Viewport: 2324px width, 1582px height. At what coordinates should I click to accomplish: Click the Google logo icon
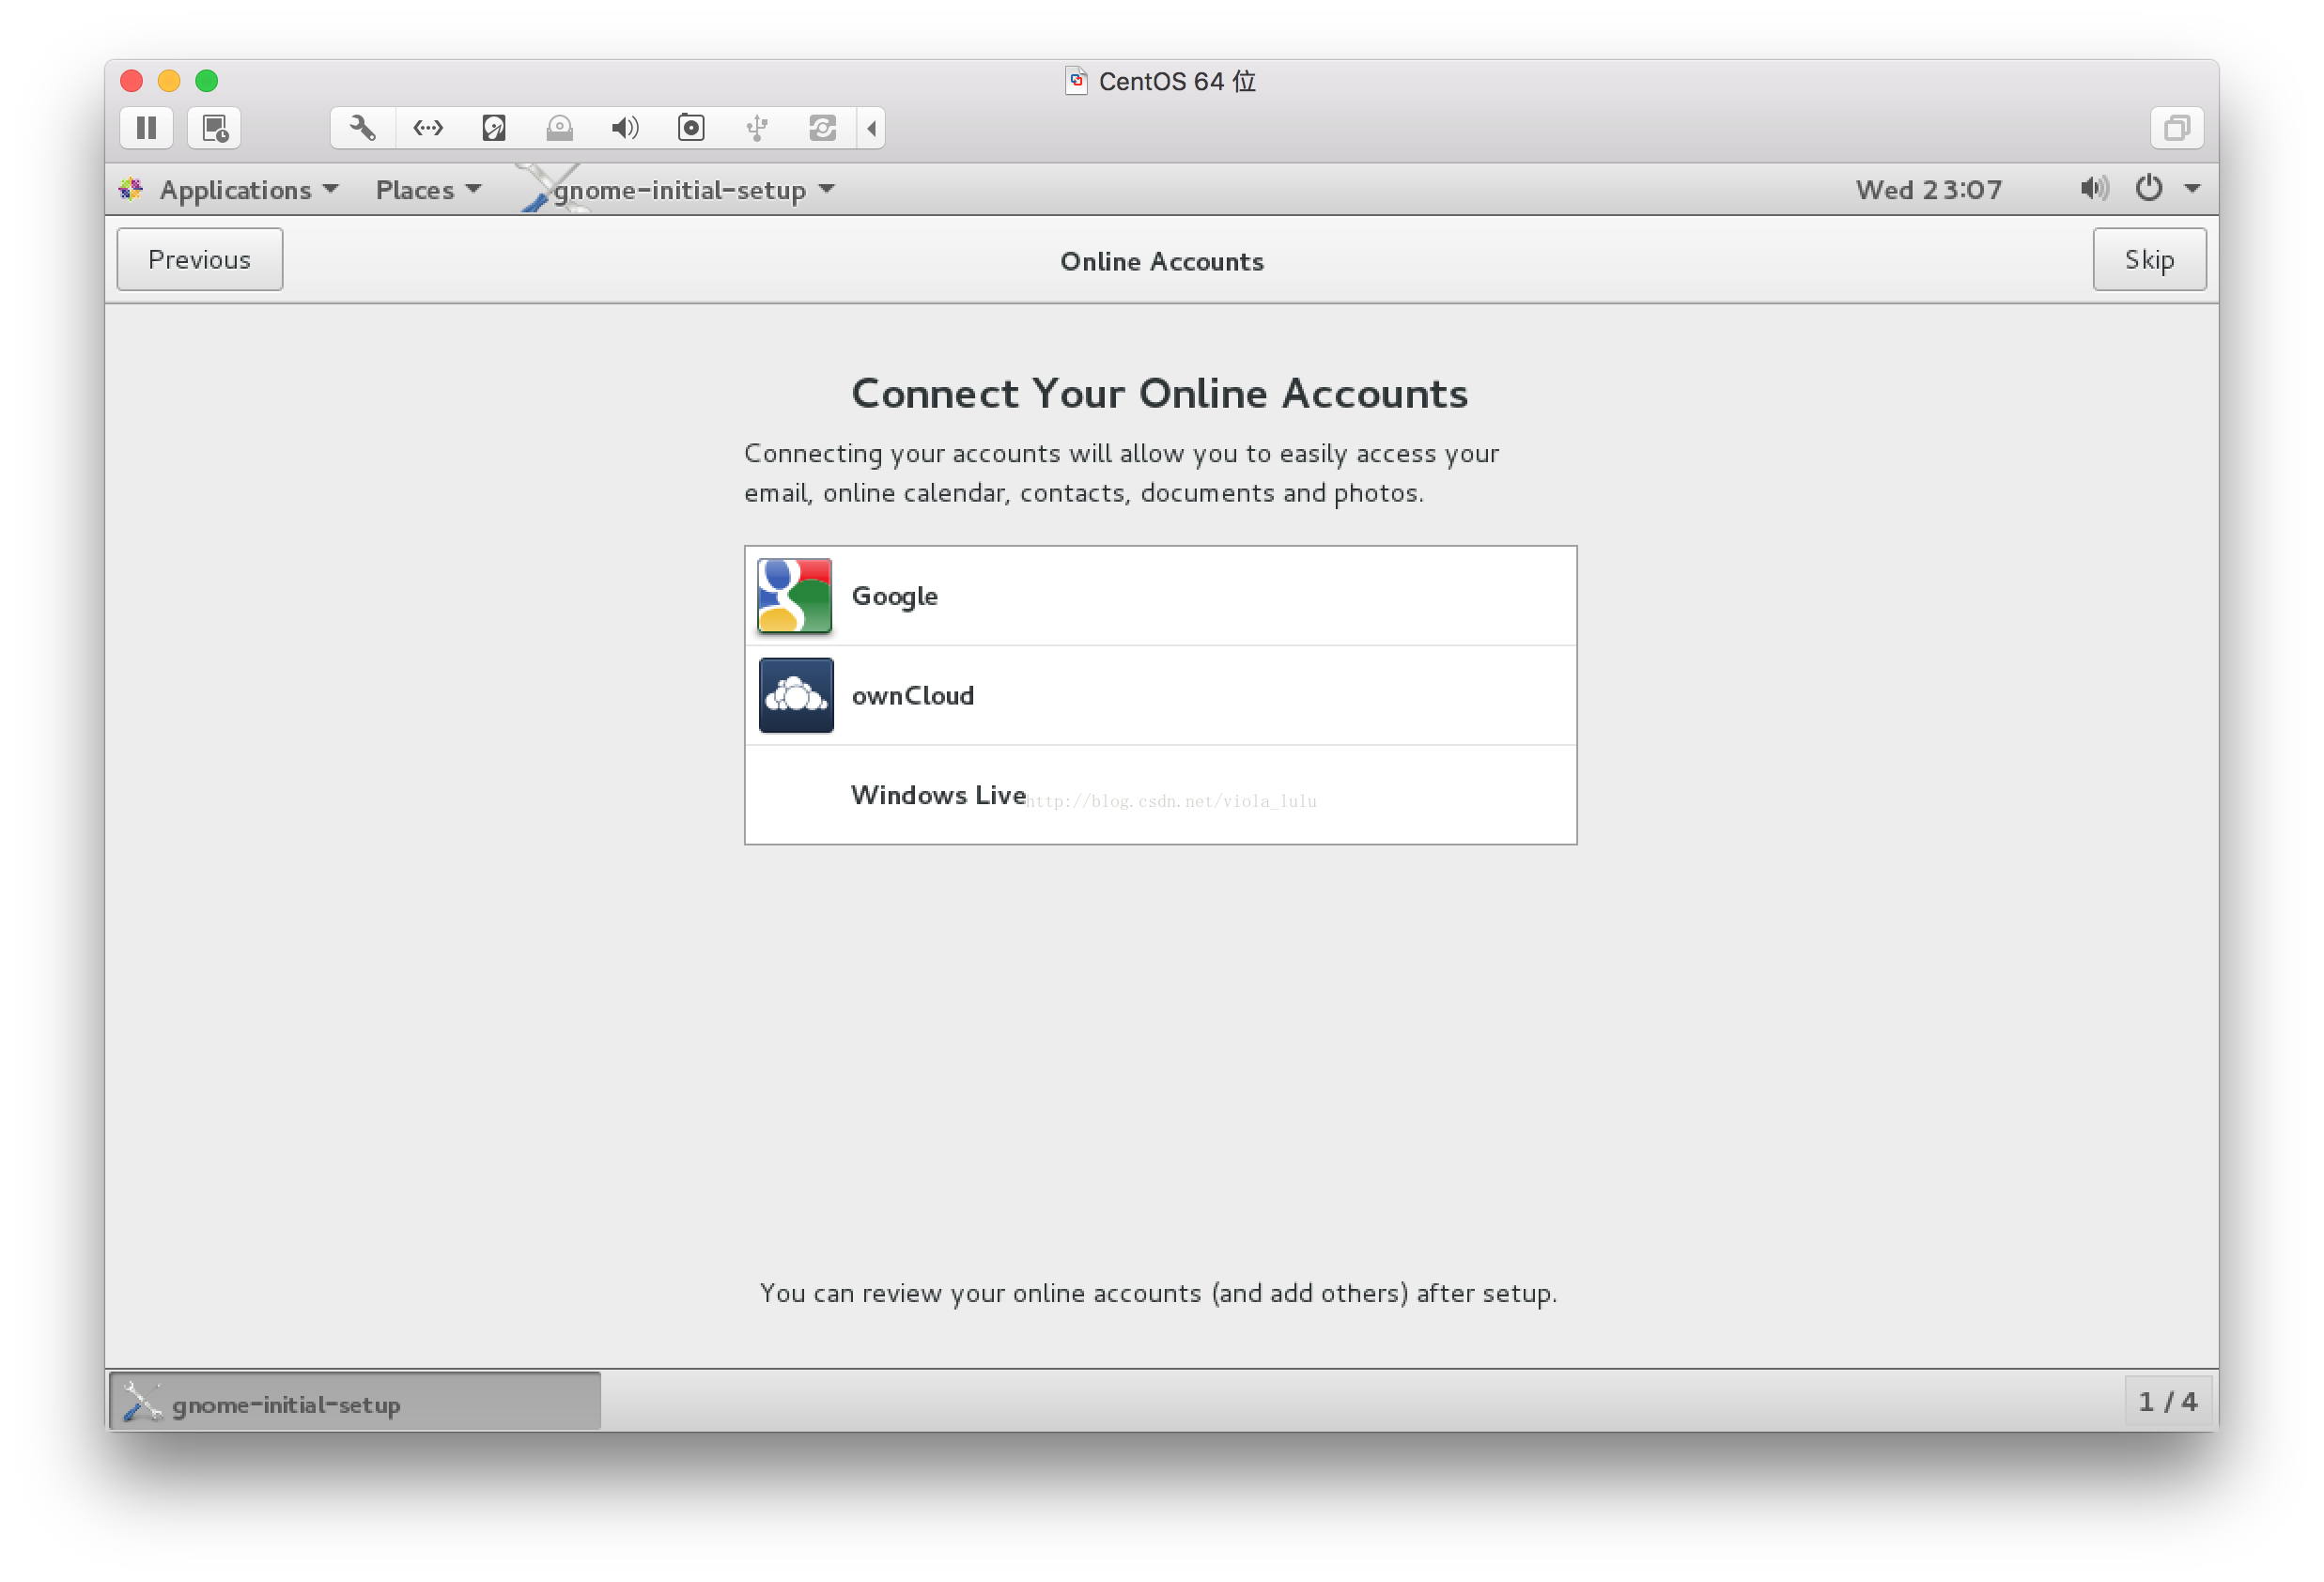point(795,596)
